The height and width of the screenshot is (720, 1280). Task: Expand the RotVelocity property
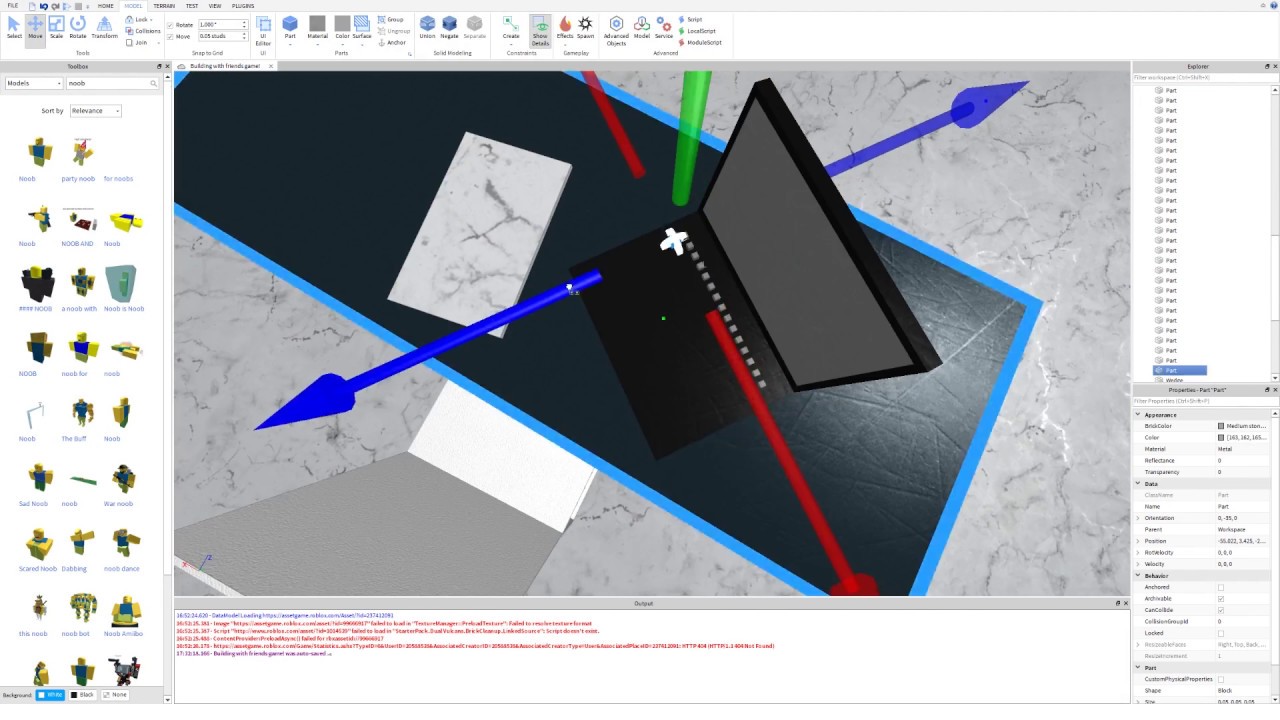pos(1138,553)
